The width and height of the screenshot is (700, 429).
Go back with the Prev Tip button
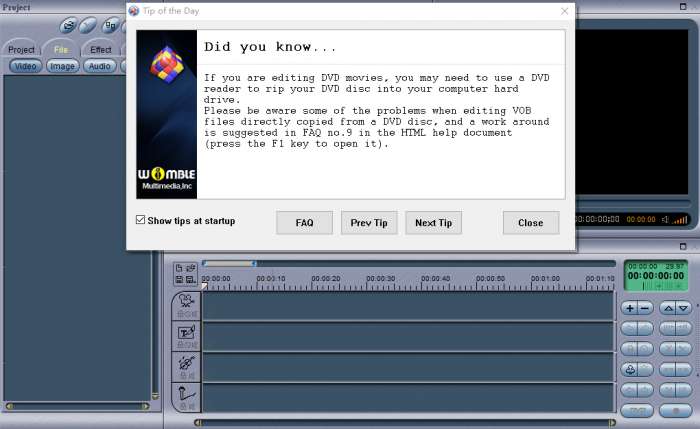pos(369,223)
